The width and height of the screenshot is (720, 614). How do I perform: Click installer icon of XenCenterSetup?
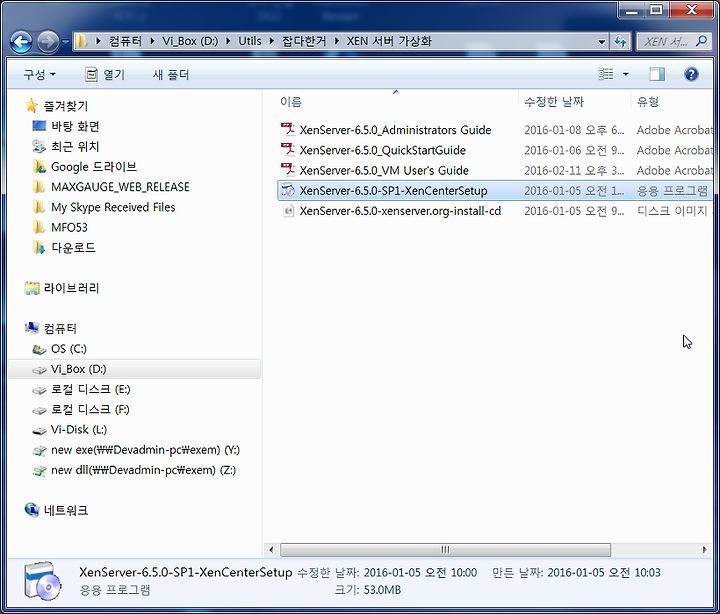288,190
